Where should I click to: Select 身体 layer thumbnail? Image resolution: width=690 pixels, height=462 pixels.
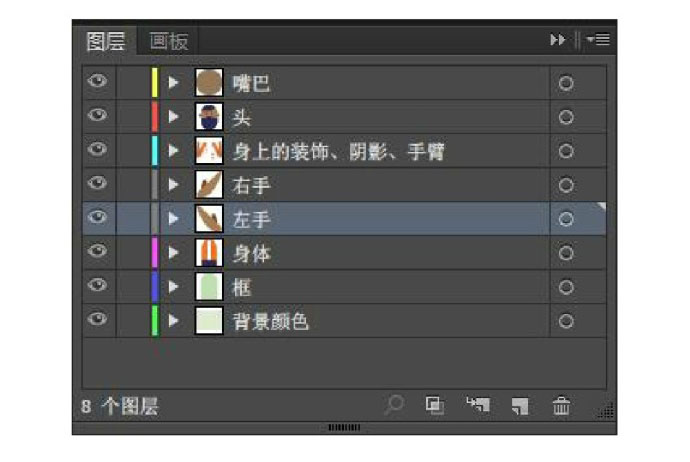(x=209, y=253)
